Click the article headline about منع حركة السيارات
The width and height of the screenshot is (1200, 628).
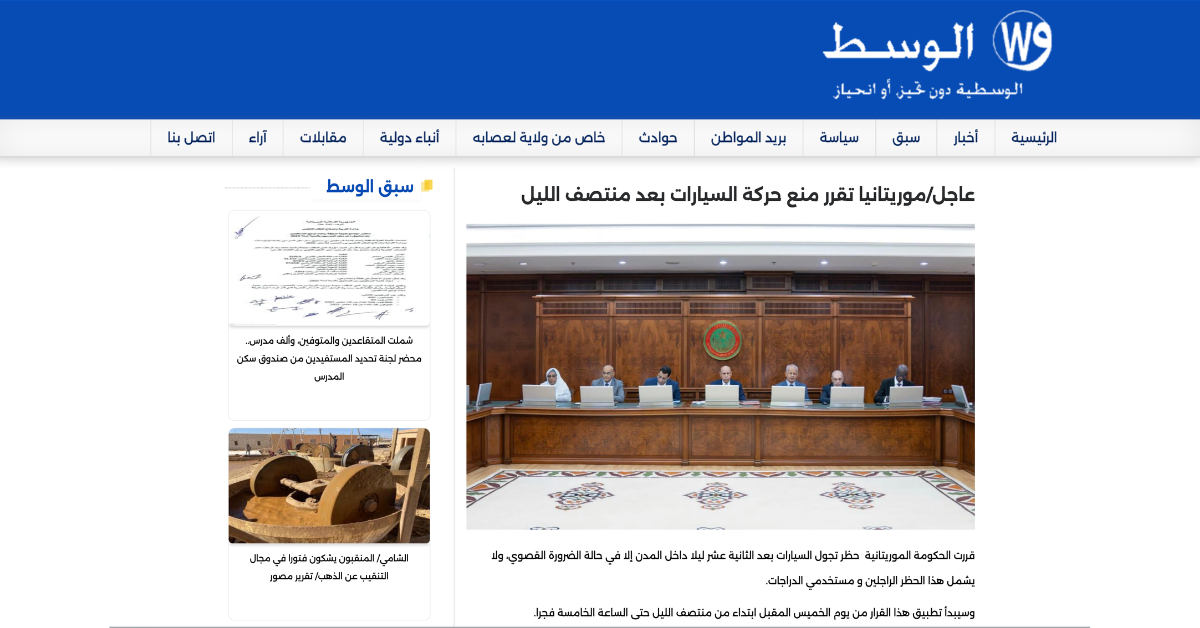tap(747, 194)
